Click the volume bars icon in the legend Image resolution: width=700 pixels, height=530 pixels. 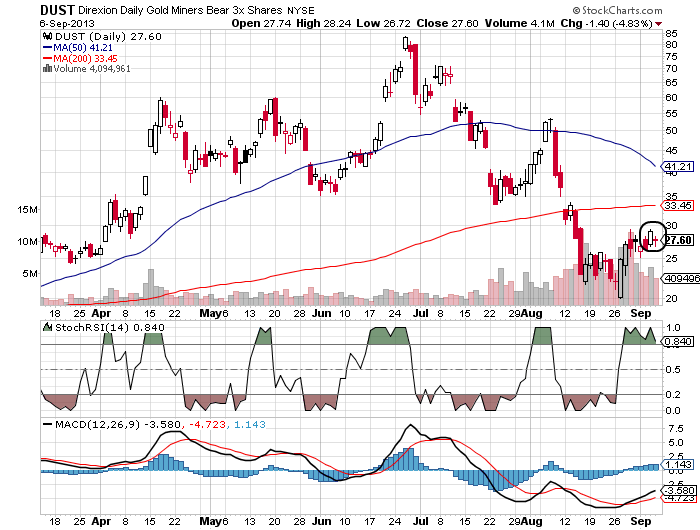coord(47,69)
